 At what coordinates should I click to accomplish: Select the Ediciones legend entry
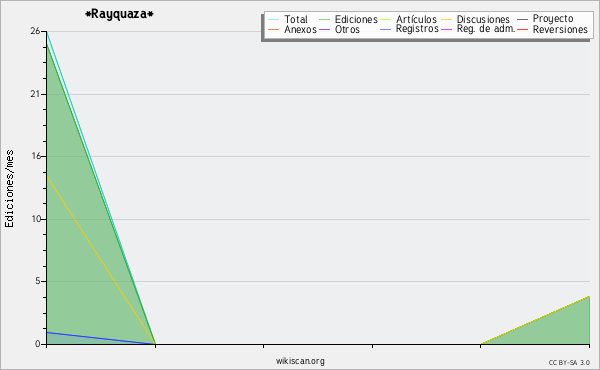348,19
